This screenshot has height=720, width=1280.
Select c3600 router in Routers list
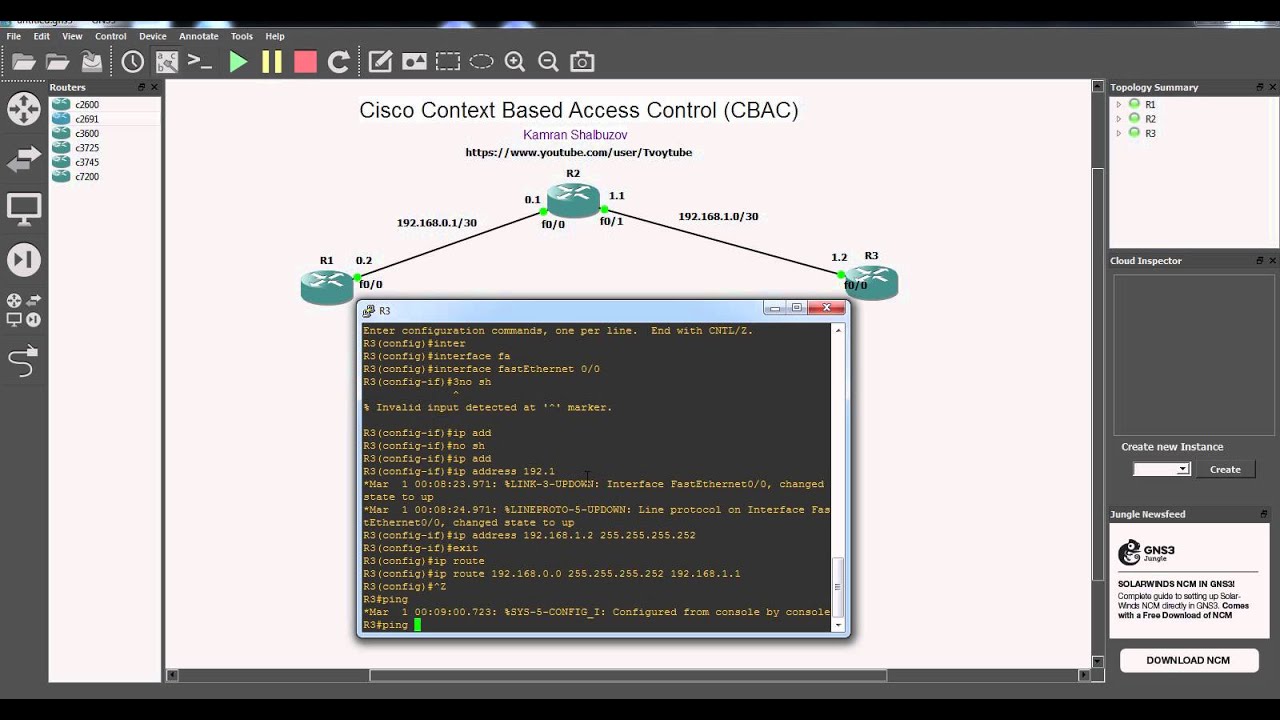coord(105,133)
